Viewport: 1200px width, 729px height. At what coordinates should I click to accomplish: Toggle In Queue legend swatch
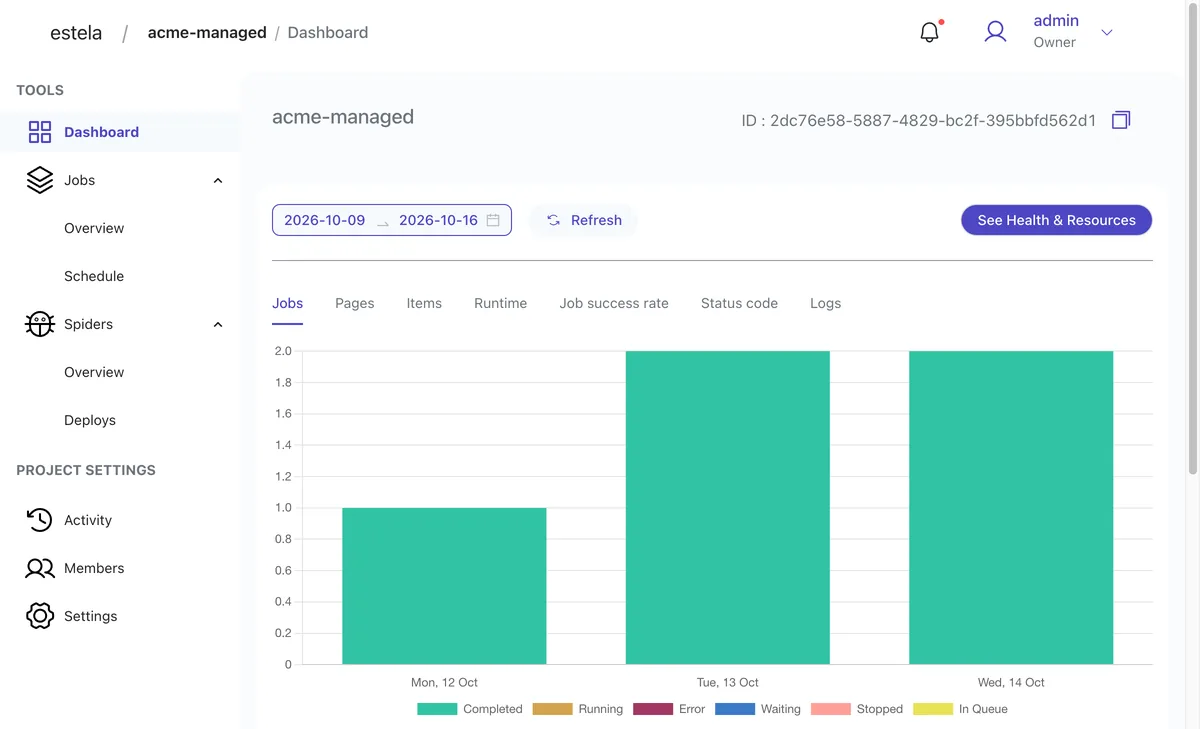point(933,709)
